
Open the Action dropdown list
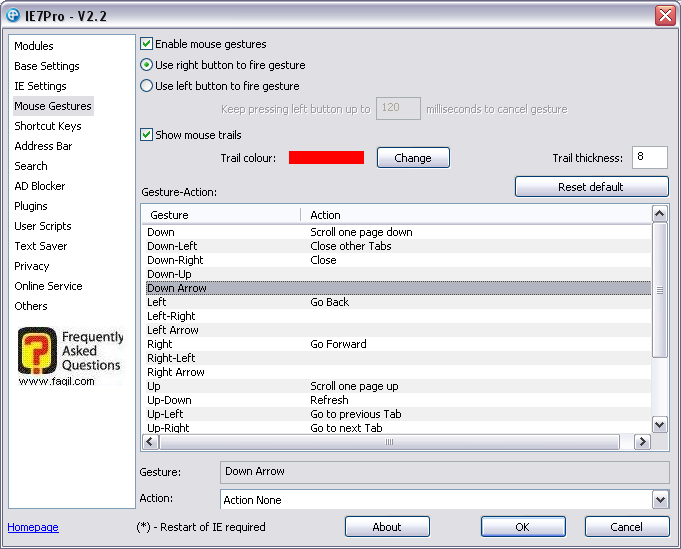coord(659,499)
